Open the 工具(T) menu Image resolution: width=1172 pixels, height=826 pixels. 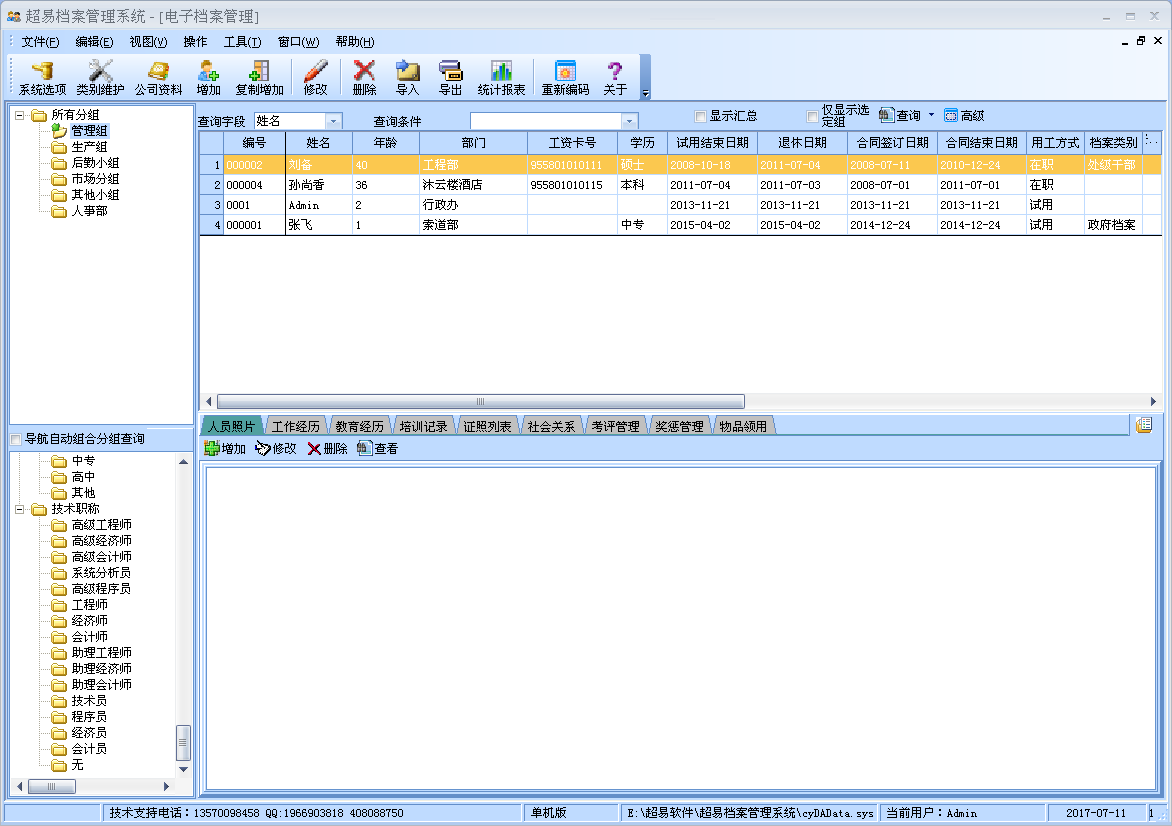tap(242, 42)
